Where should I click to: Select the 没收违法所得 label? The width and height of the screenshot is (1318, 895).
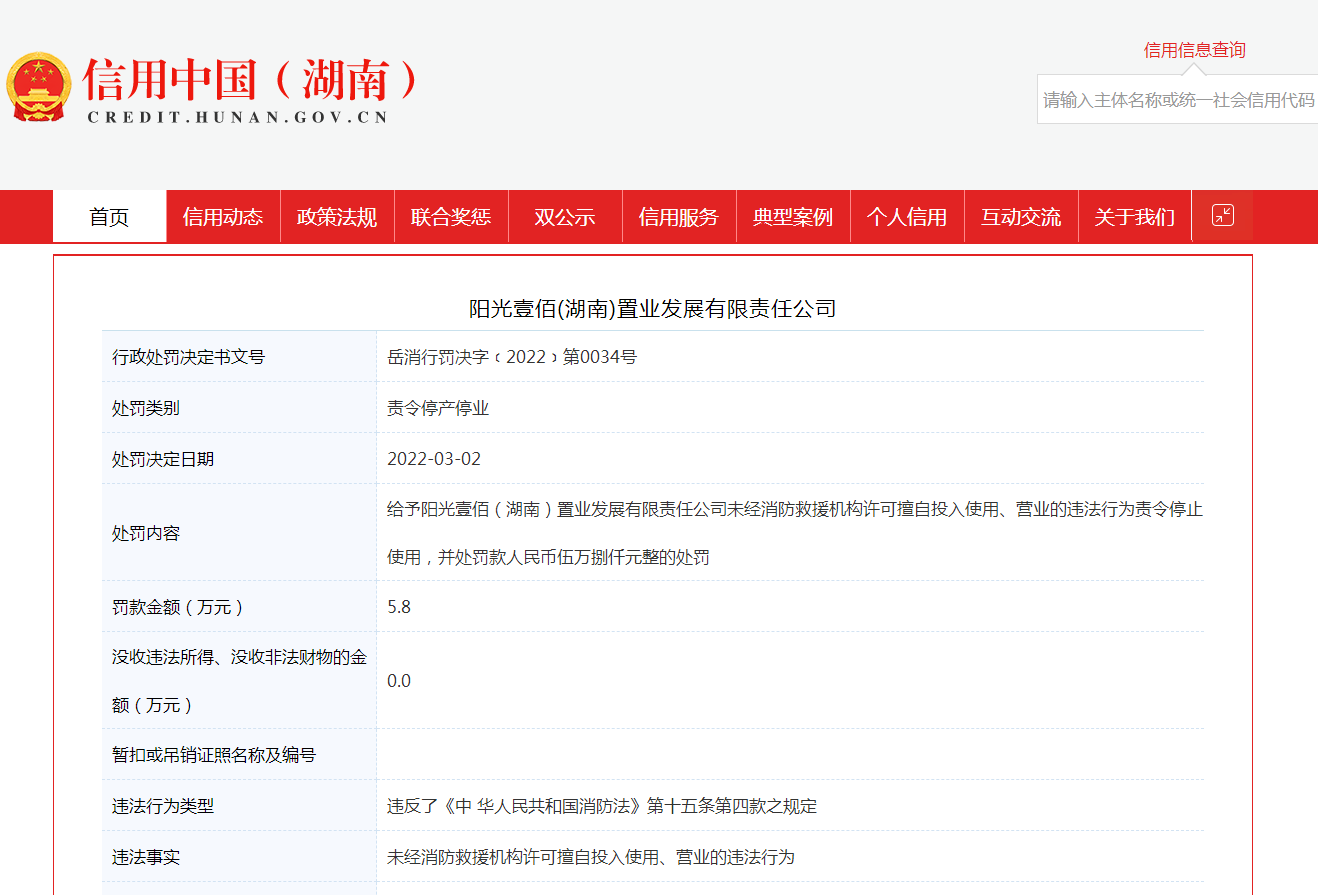point(239,681)
